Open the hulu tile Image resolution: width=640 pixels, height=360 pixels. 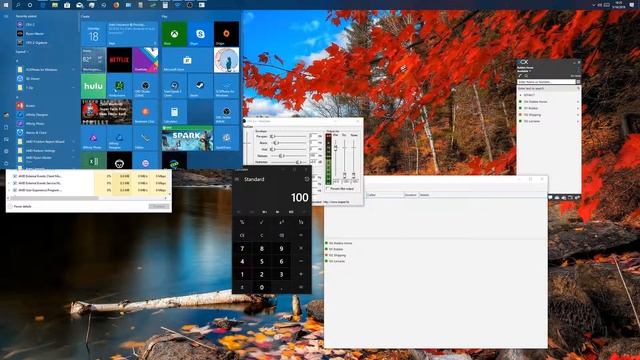click(93, 86)
